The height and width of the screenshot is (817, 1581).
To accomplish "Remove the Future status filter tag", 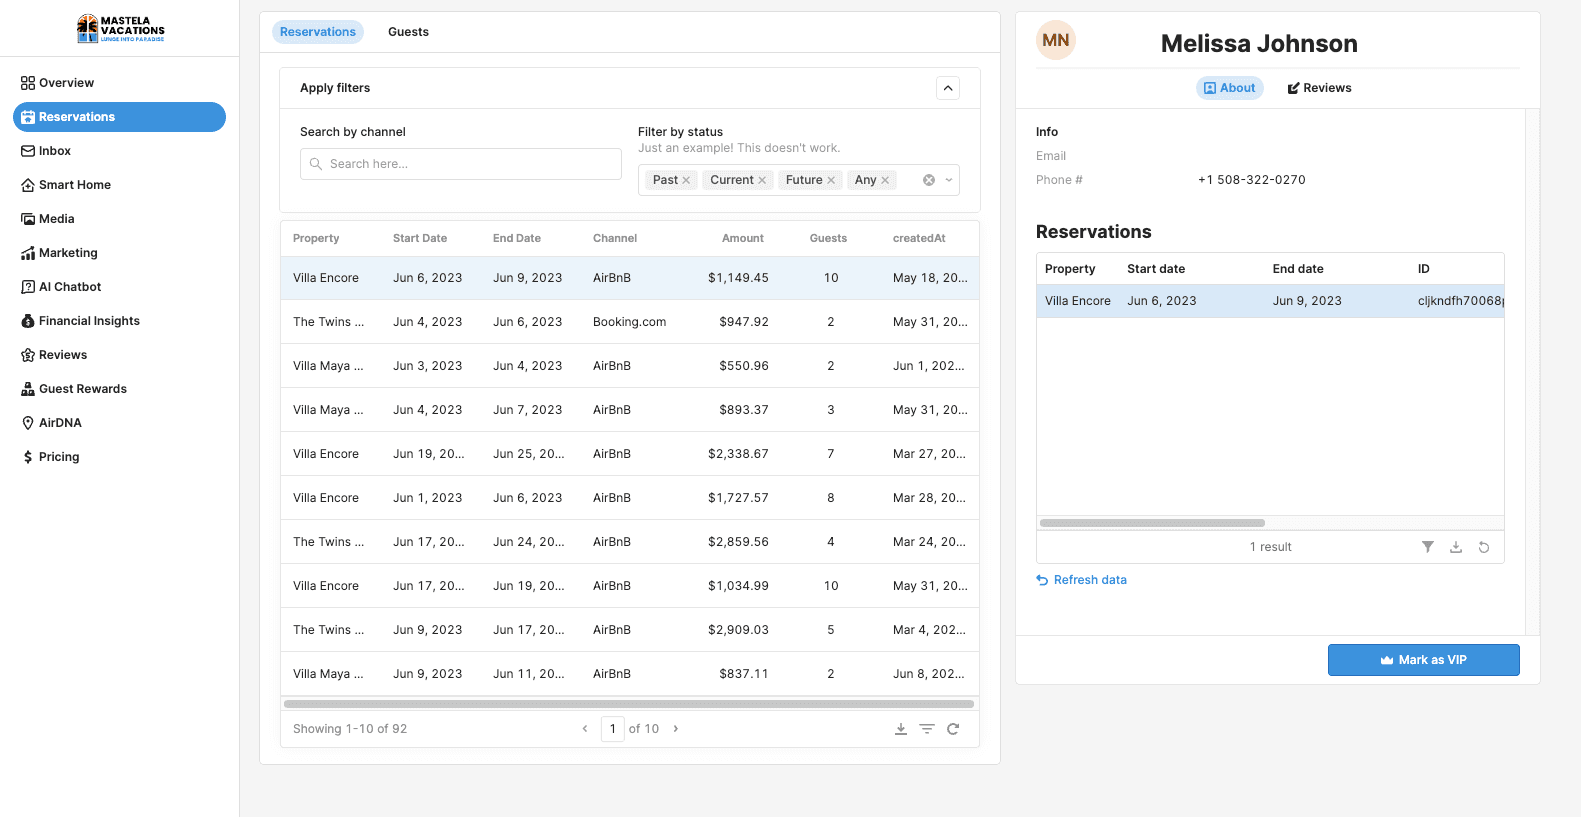I will coord(831,181).
